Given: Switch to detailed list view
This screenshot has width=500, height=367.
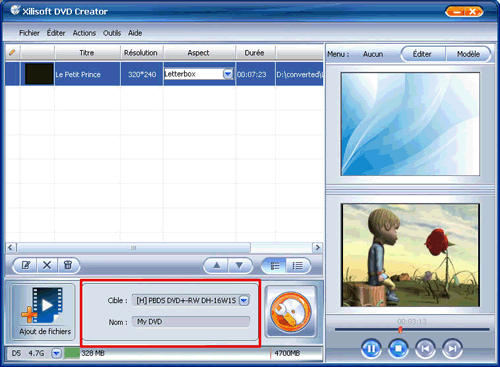Looking at the screenshot, I should point(297,266).
